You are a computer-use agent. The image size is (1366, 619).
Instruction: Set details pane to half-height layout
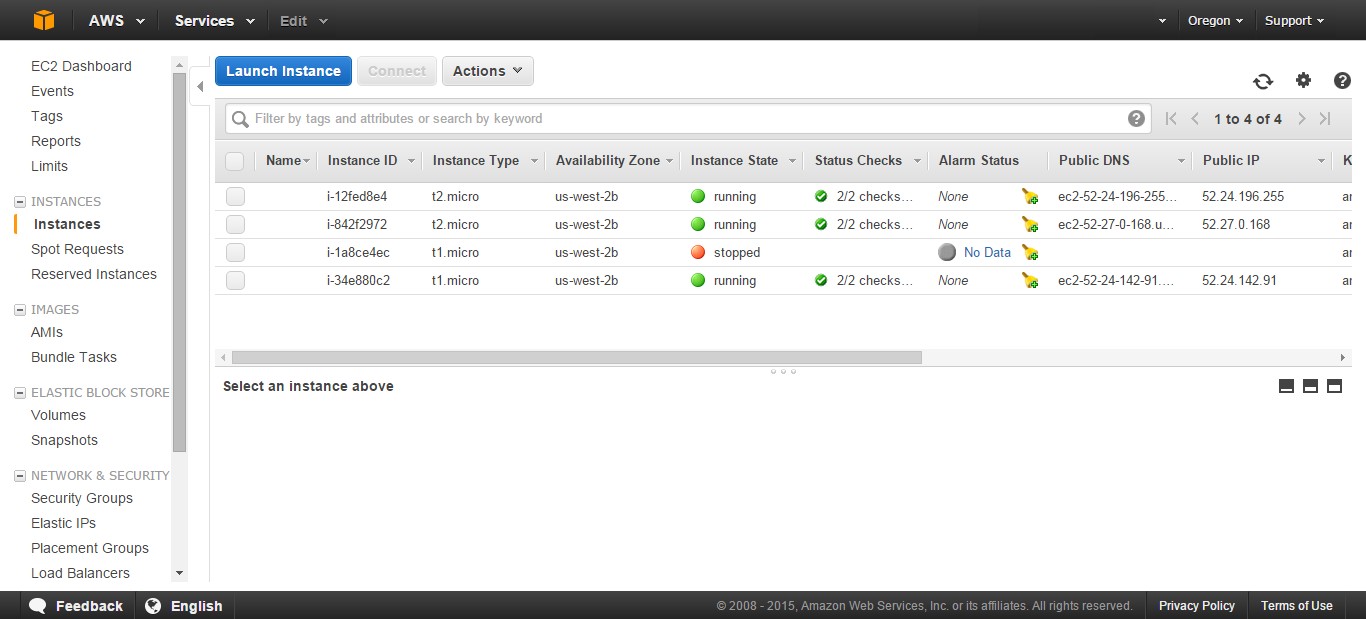coord(1310,386)
